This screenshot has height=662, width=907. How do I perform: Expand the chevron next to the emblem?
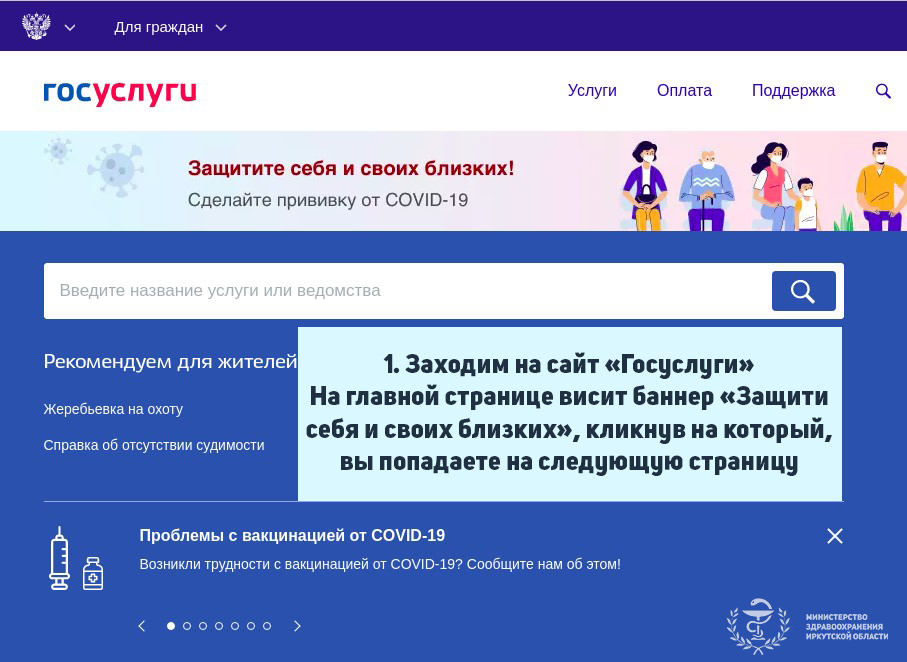point(70,28)
